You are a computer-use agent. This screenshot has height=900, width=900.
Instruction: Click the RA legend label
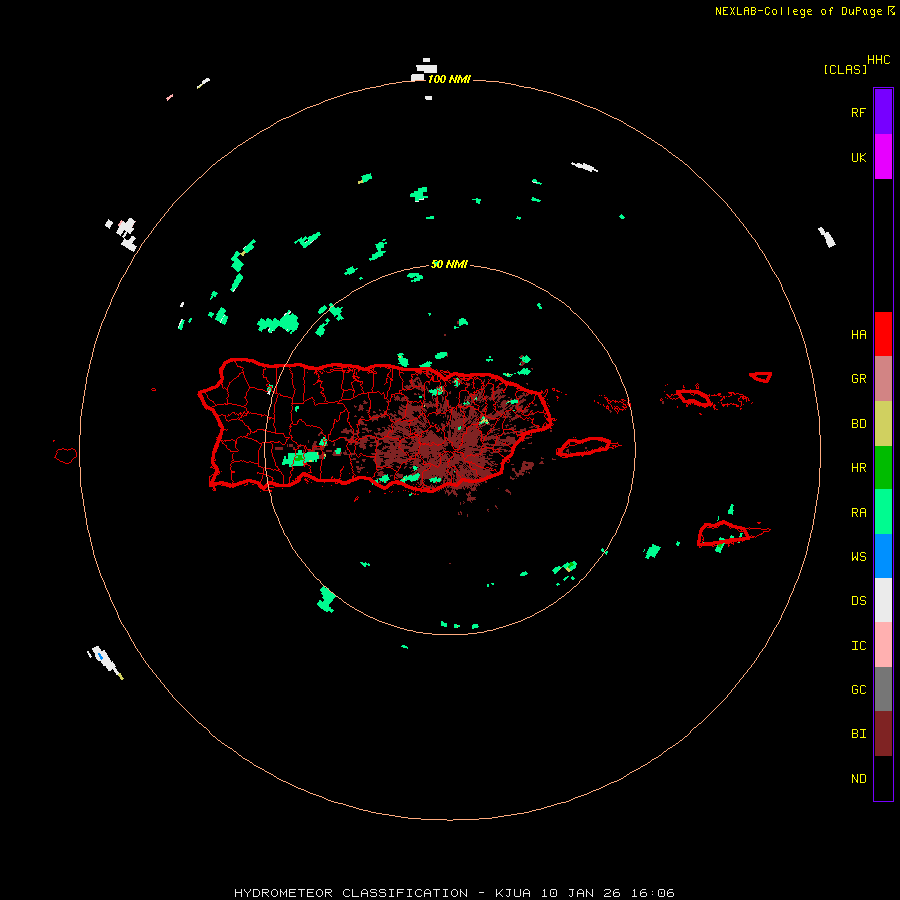pyautogui.click(x=858, y=512)
